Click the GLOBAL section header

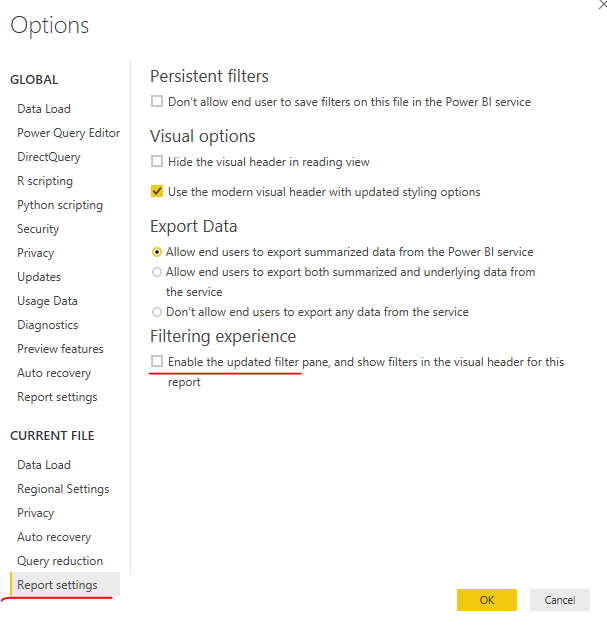pos(34,80)
